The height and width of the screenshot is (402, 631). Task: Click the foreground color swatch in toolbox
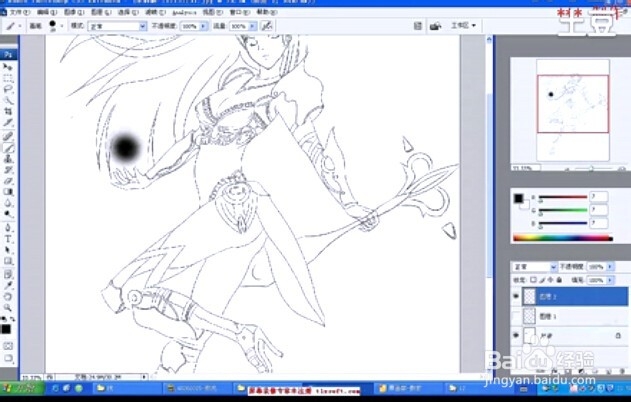point(6,329)
